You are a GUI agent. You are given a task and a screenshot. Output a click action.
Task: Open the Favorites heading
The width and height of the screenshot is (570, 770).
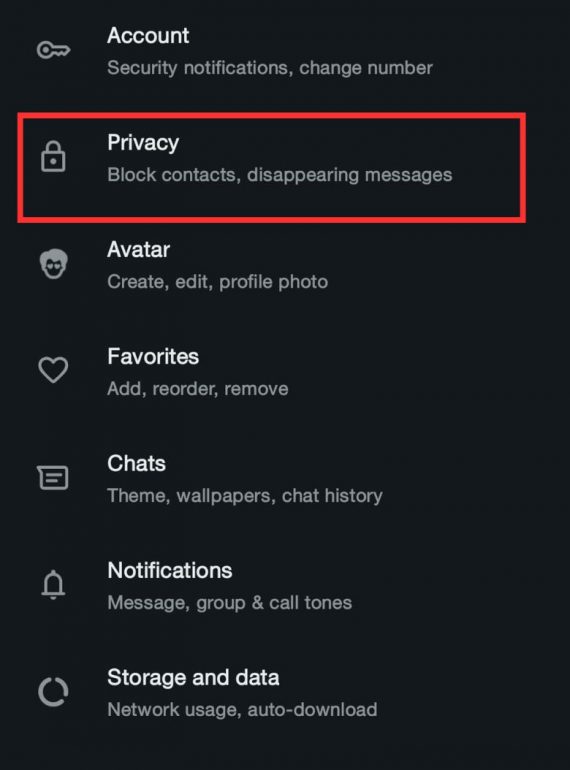click(x=153, y=357)
